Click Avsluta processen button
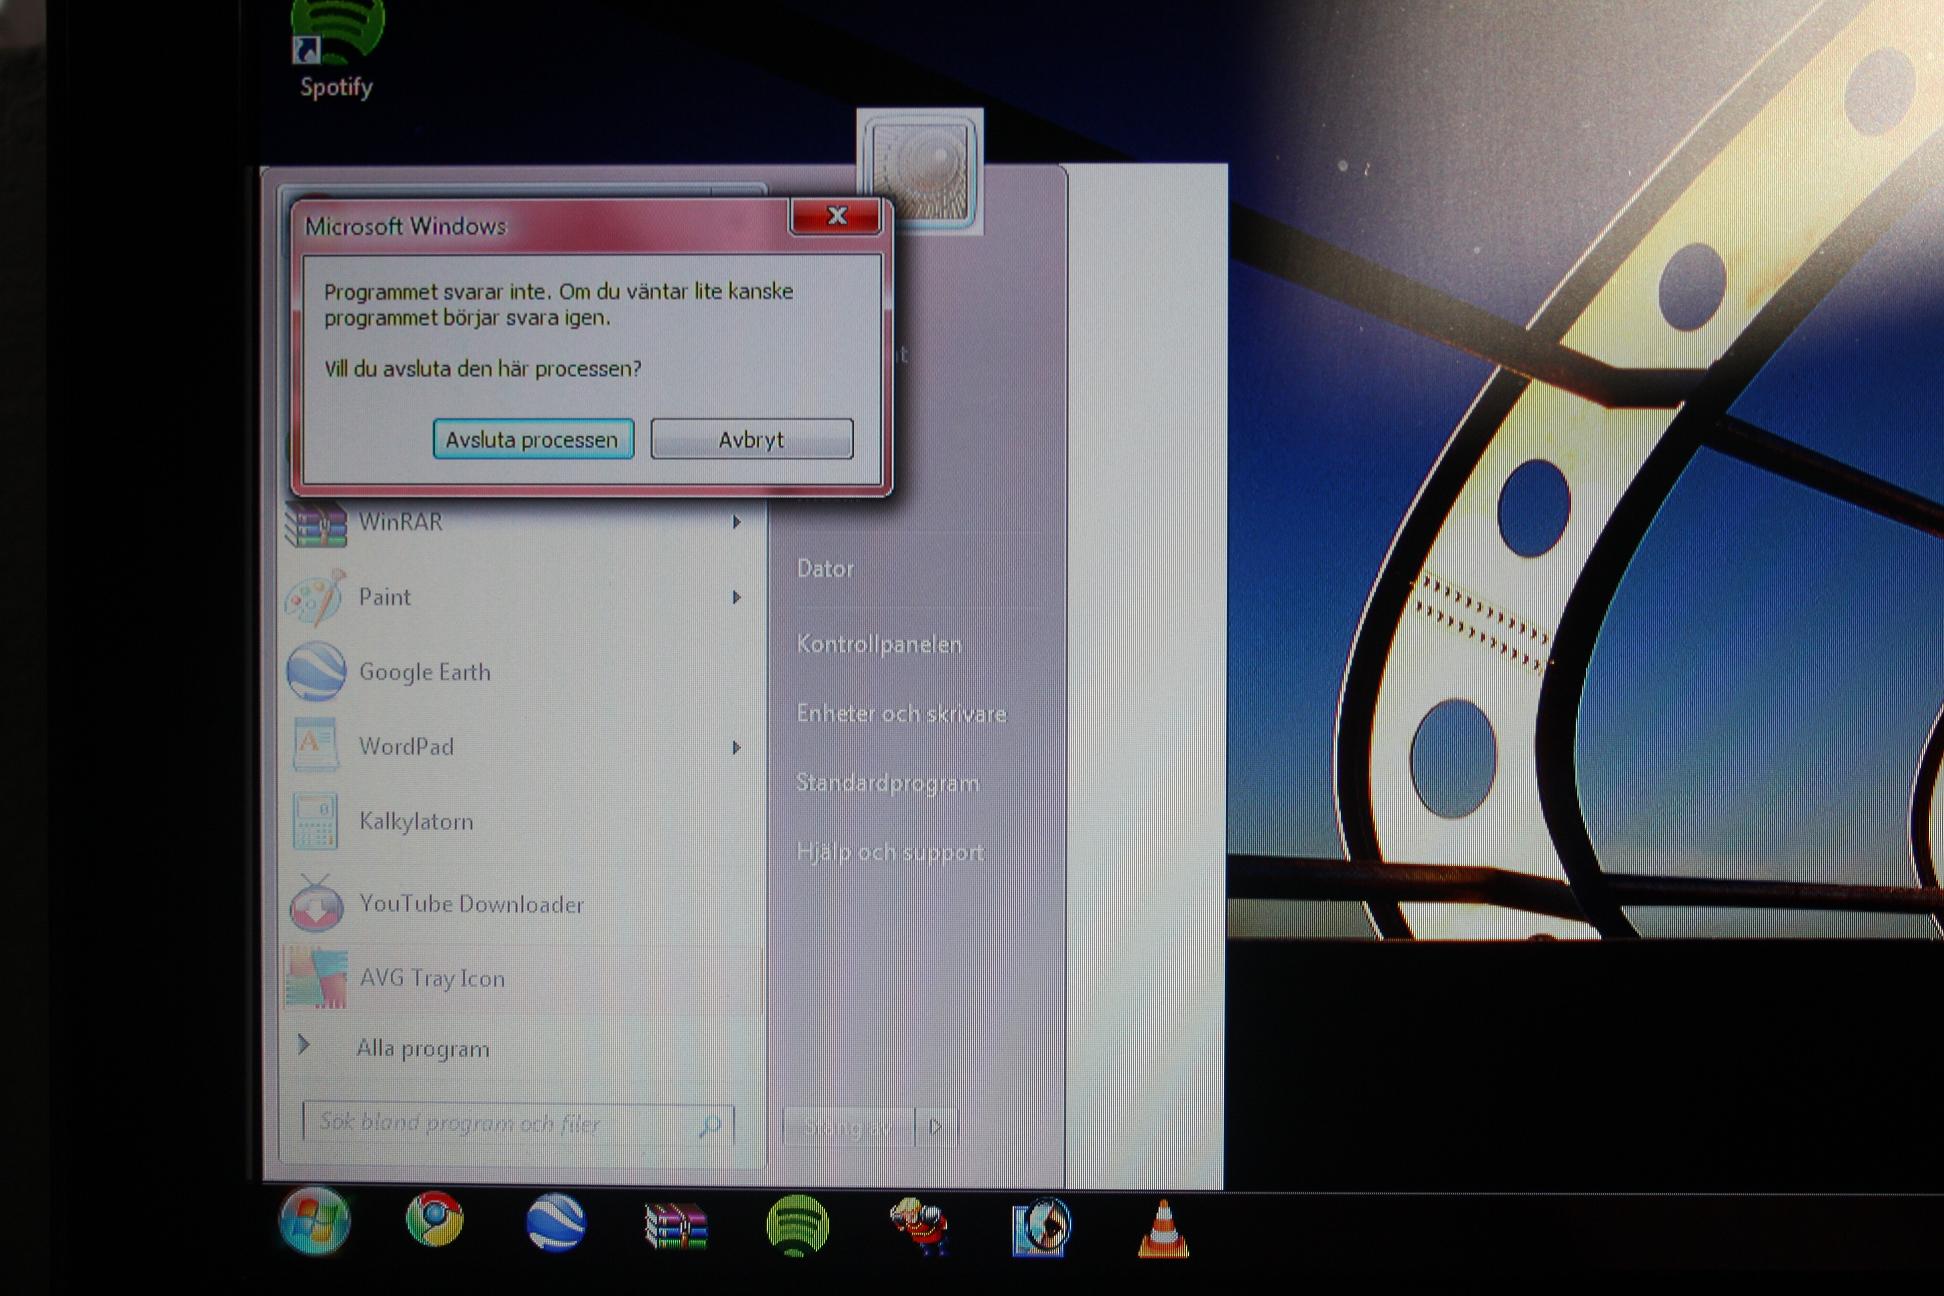Screen dimensions: 1944x1296 pos(533,439)
